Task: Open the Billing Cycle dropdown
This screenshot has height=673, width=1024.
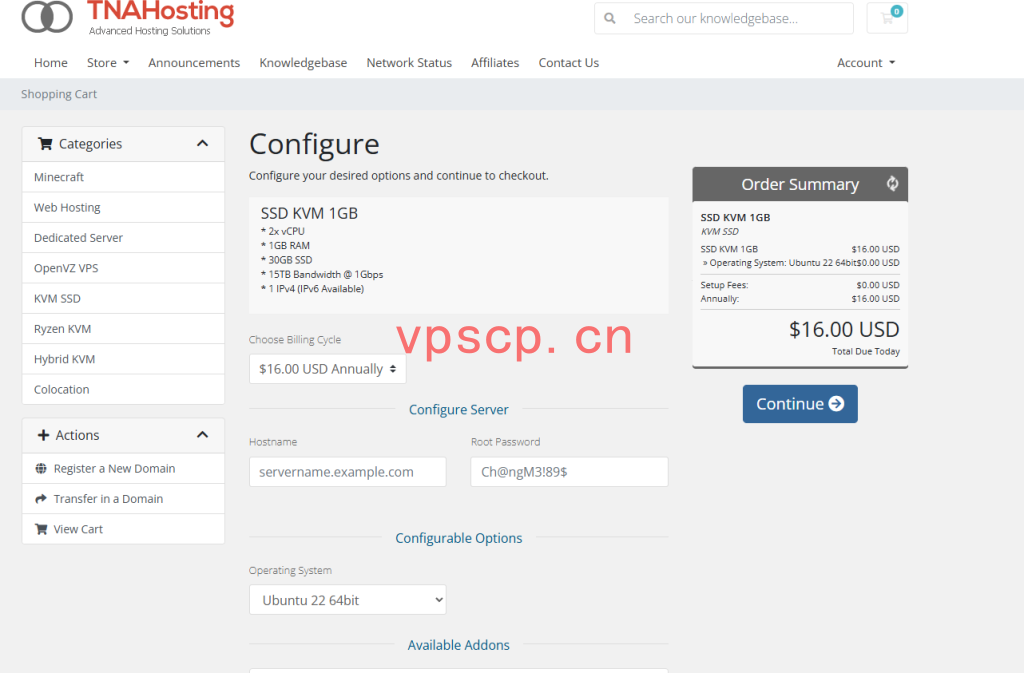Action: click(328, 369)
